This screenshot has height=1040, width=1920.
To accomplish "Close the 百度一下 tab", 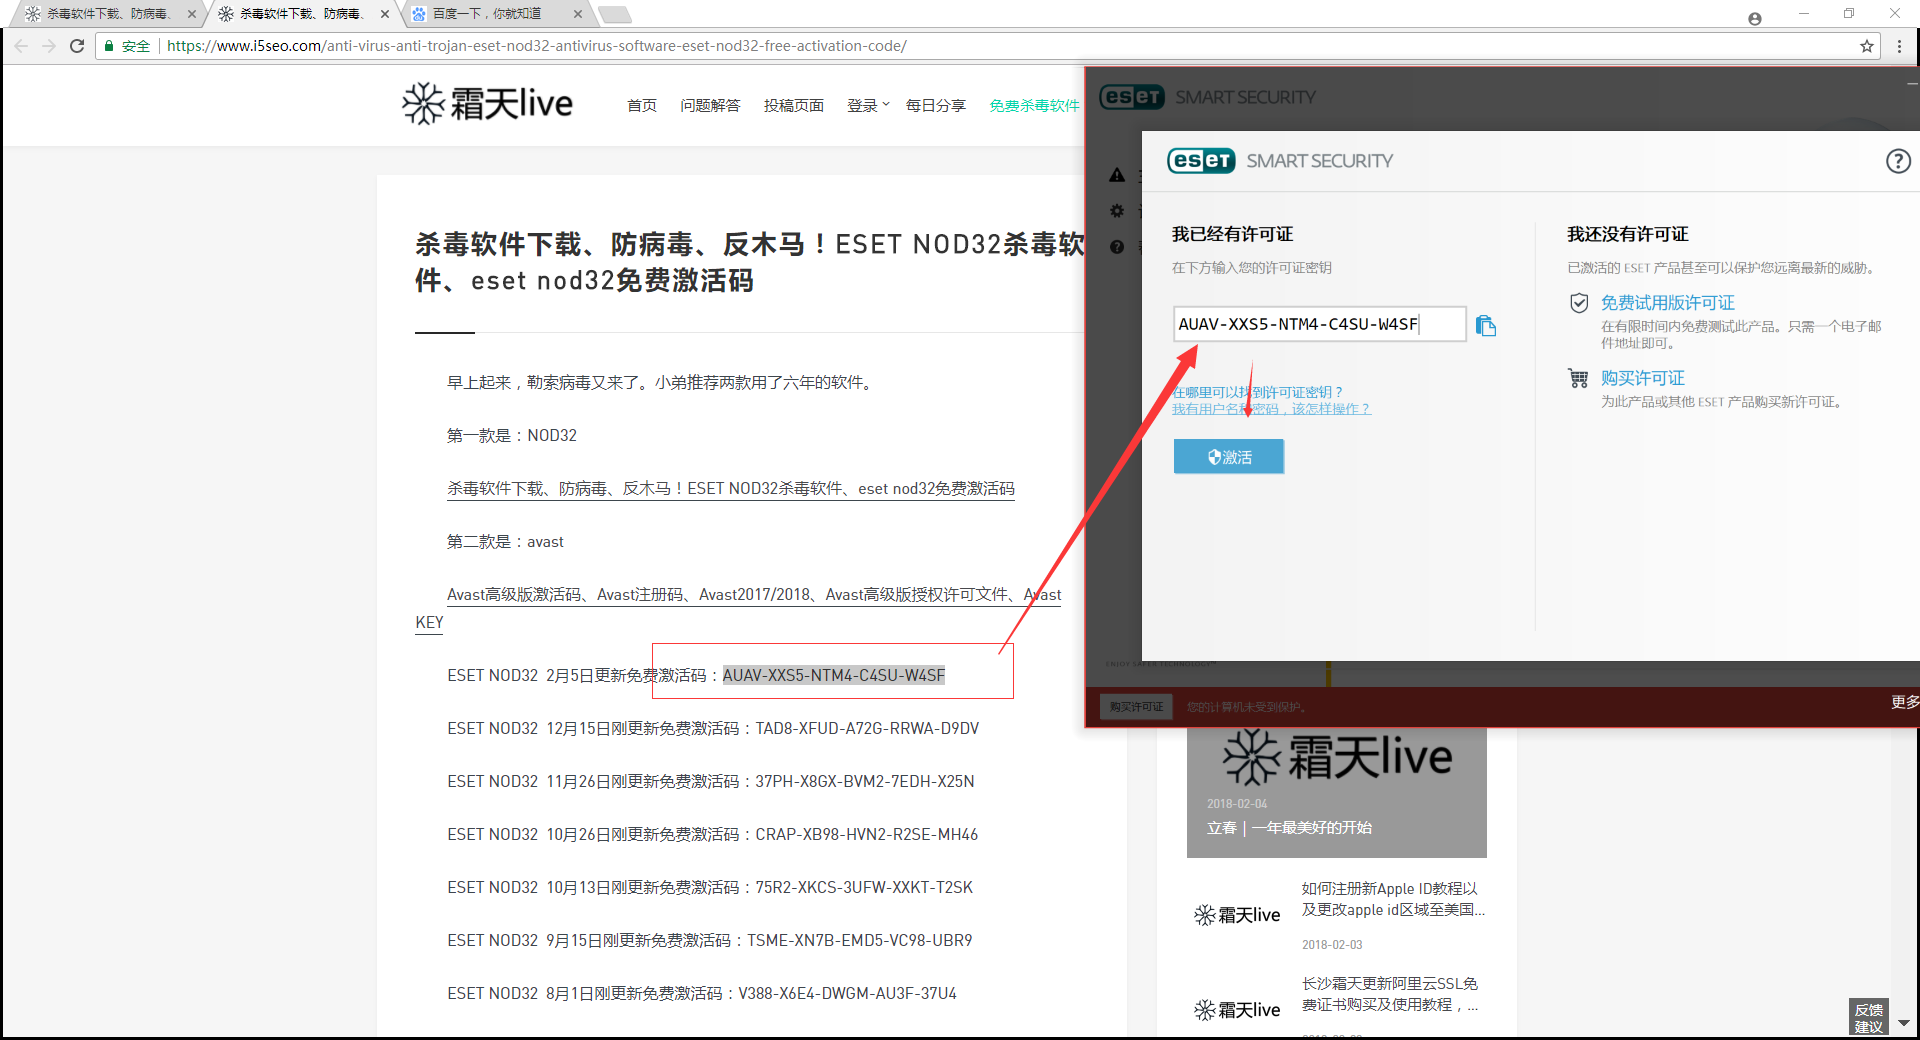I will point(578,14).
